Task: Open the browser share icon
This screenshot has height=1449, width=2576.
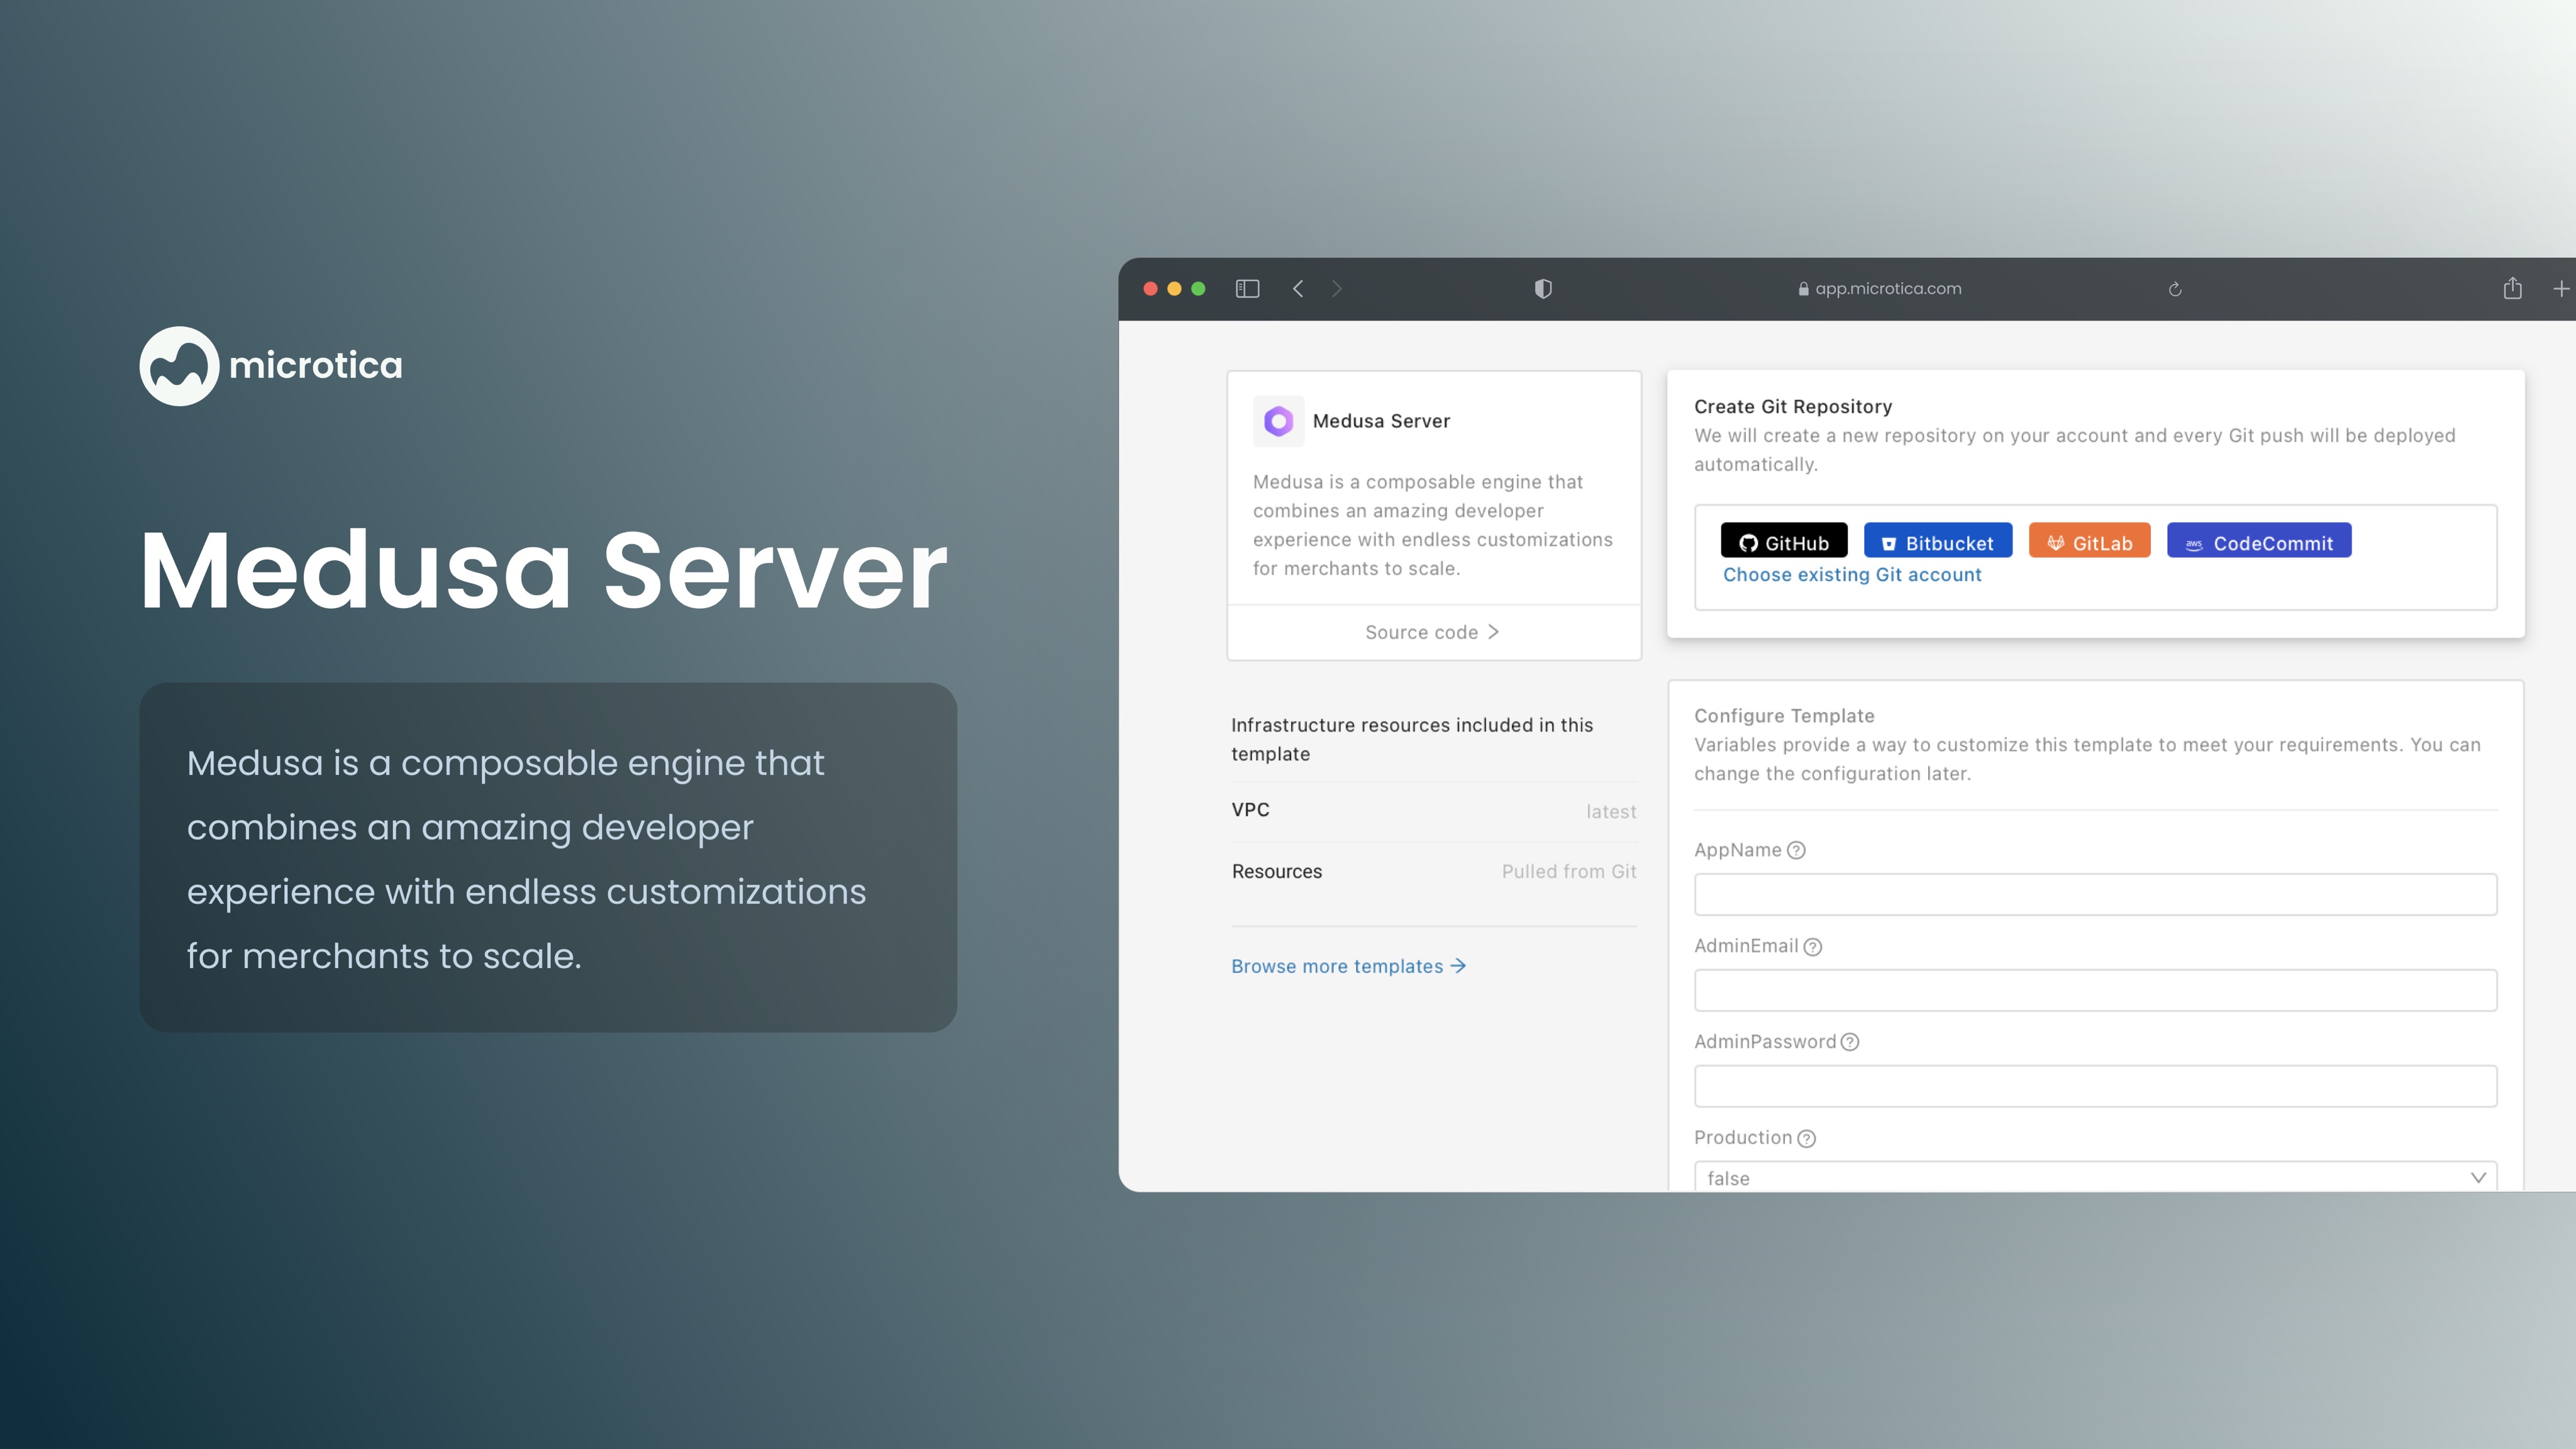Action: pos(2512,289)
